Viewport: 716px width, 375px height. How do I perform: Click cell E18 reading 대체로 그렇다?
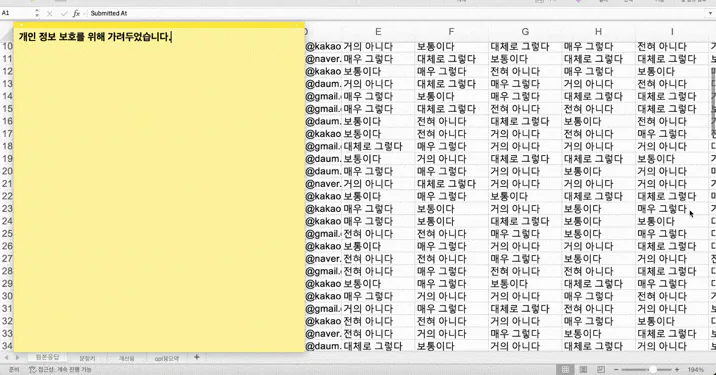click(x=379, y=146)
